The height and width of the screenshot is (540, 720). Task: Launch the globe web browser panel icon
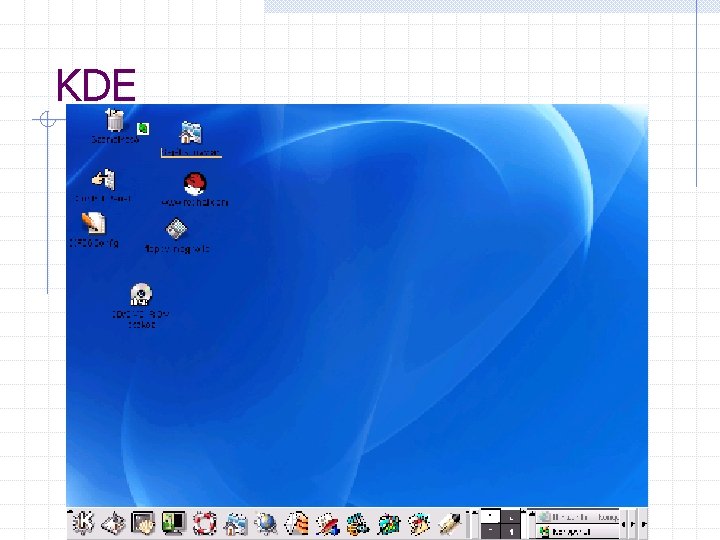(x=266, y=523)
